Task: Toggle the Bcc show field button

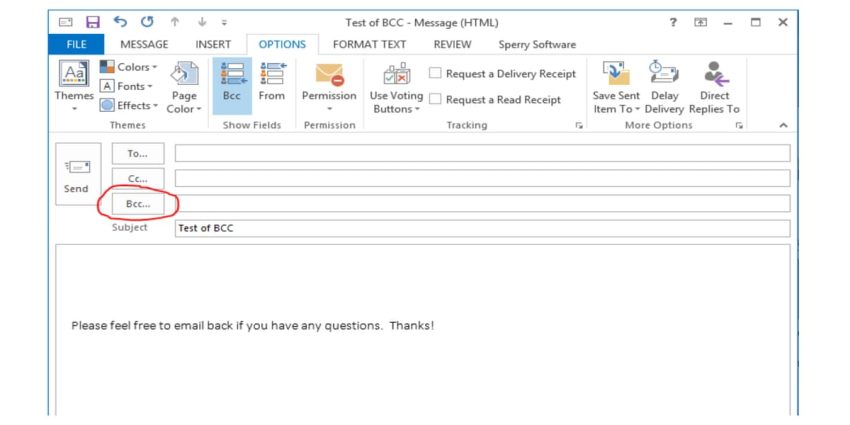Action: 232,86
